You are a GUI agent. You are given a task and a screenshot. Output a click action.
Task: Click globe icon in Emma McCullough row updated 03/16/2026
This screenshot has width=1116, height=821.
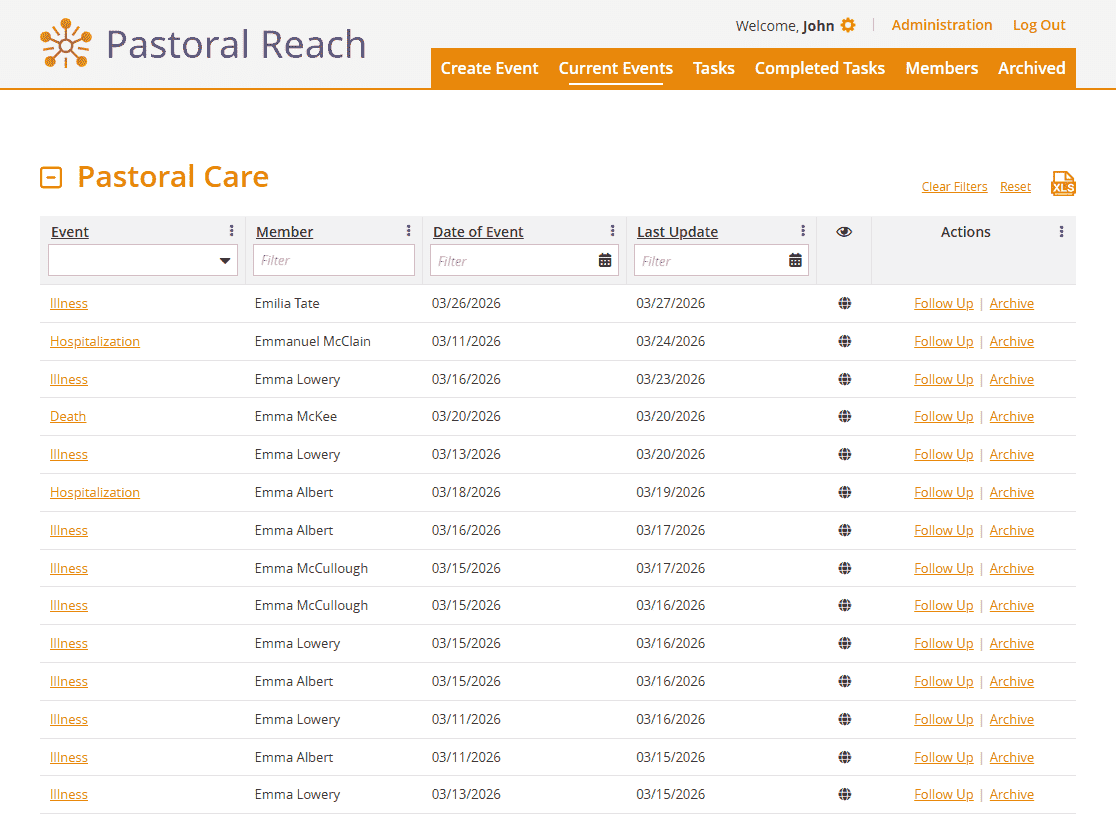click(845, 605)
